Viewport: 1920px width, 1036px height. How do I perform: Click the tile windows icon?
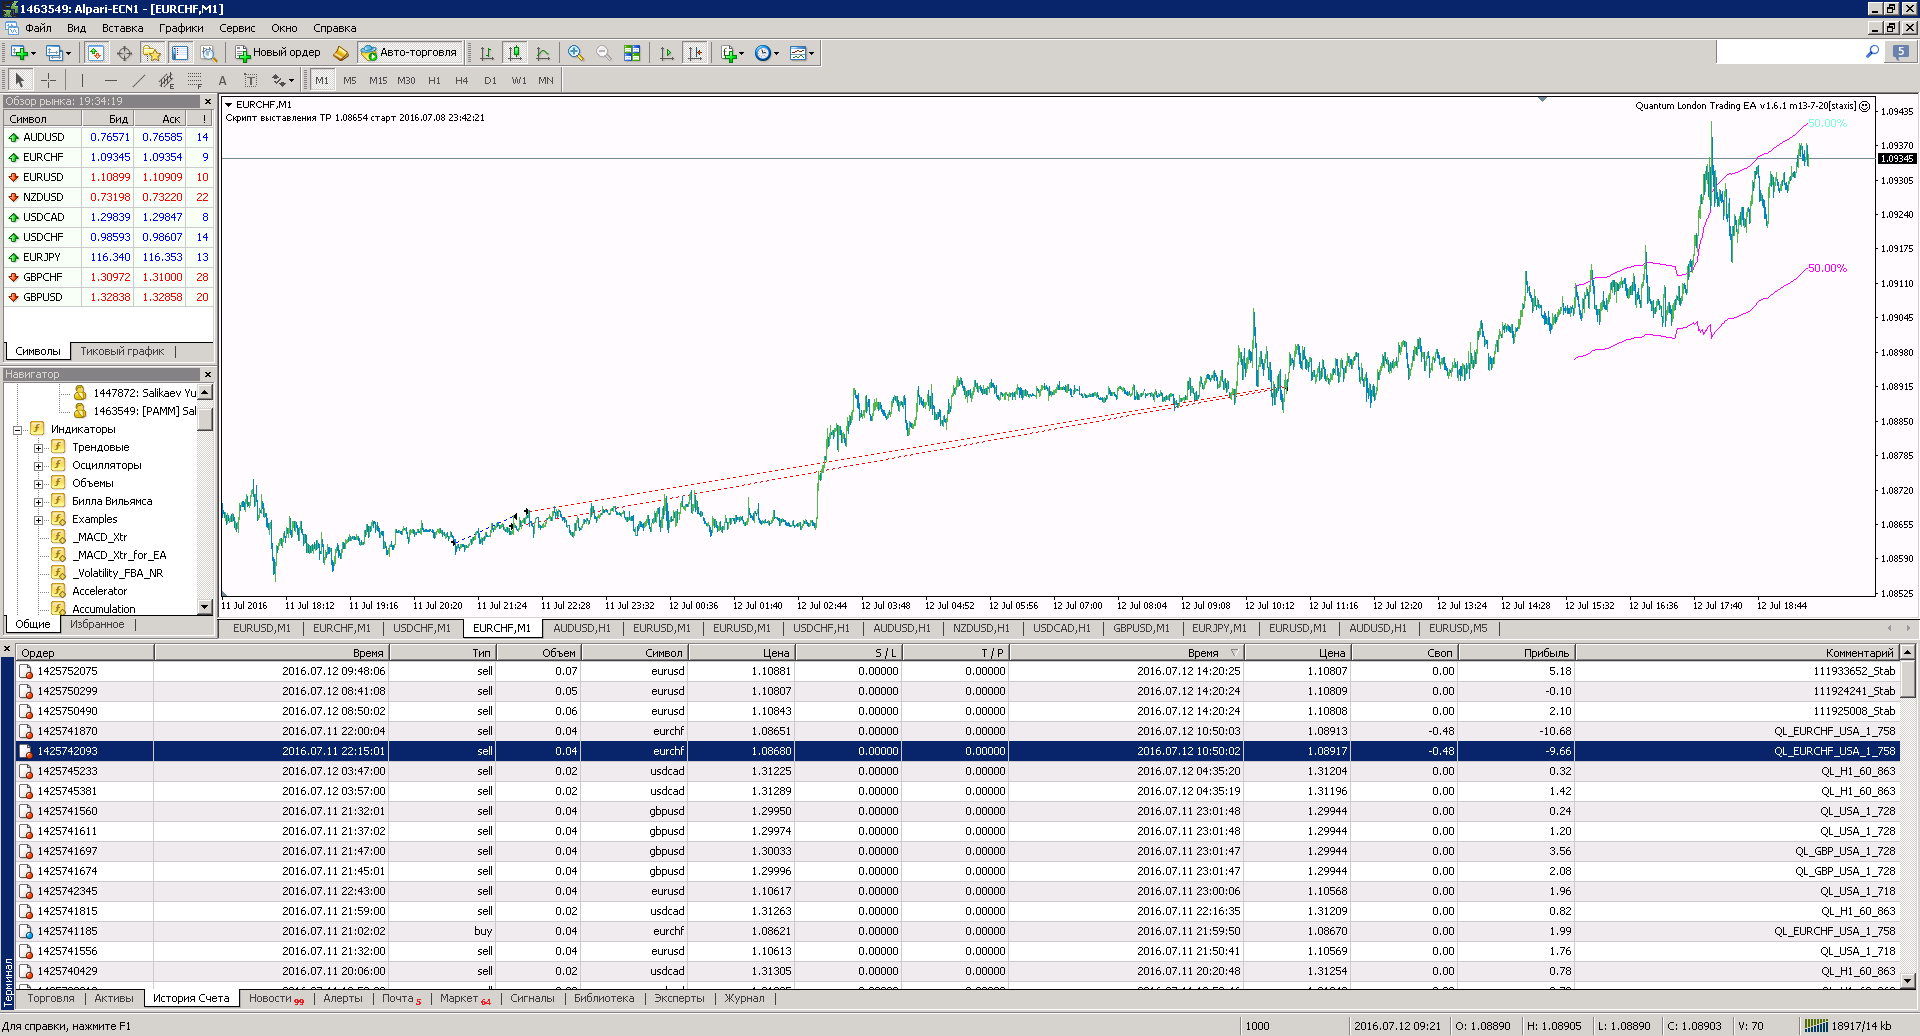[x=632, y=53]
